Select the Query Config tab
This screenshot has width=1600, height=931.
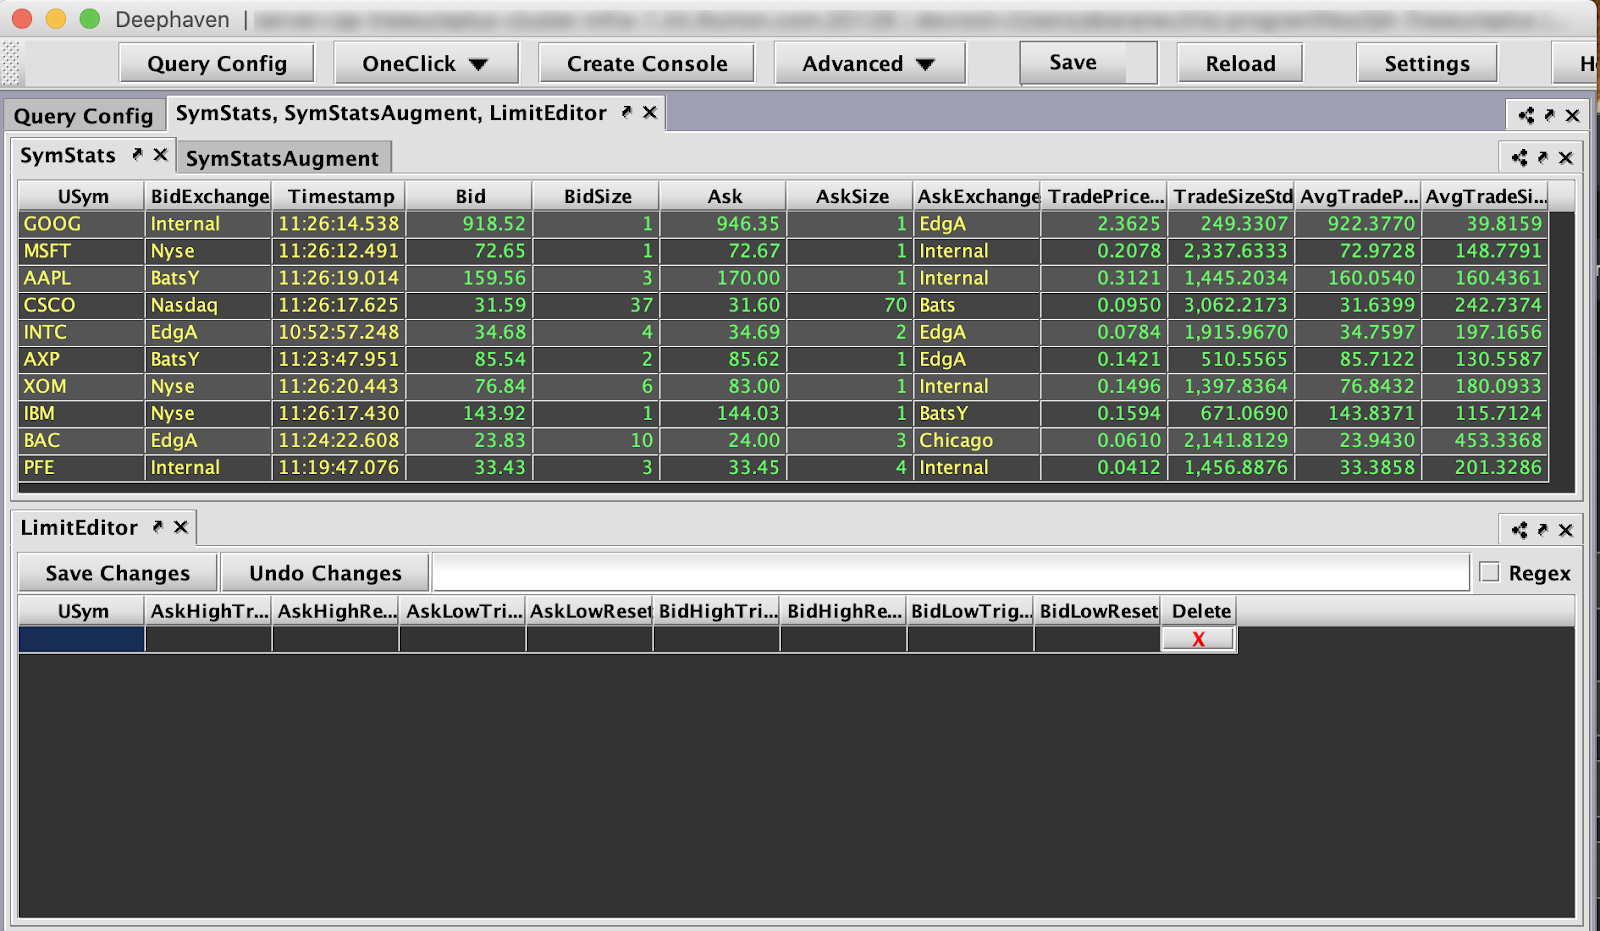(83, 116)
